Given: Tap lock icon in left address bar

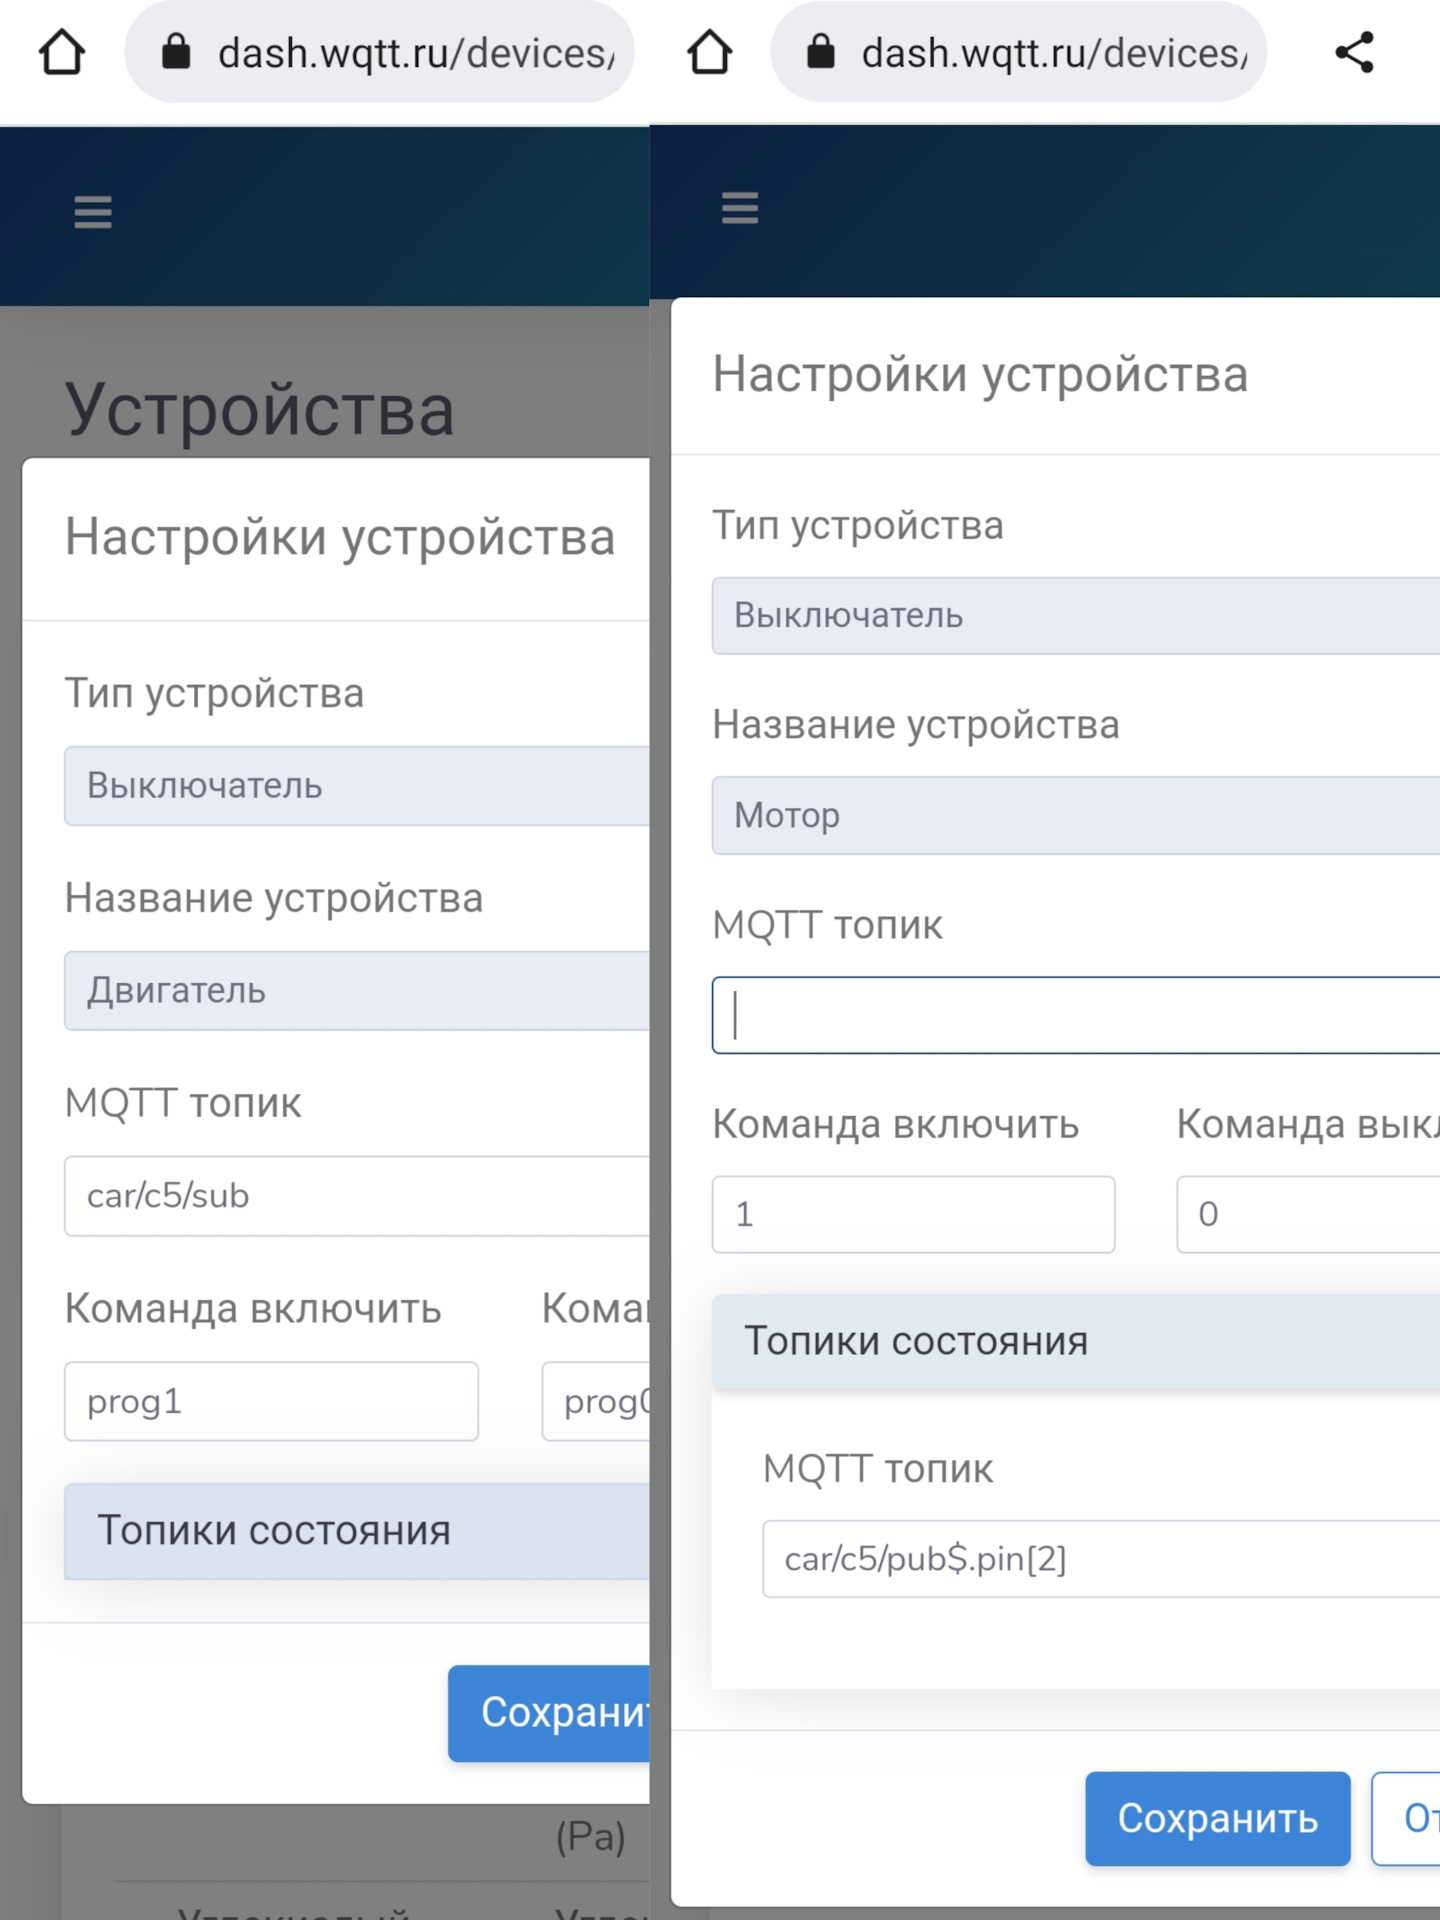Looking at the screenshot, I should point(176,51).
